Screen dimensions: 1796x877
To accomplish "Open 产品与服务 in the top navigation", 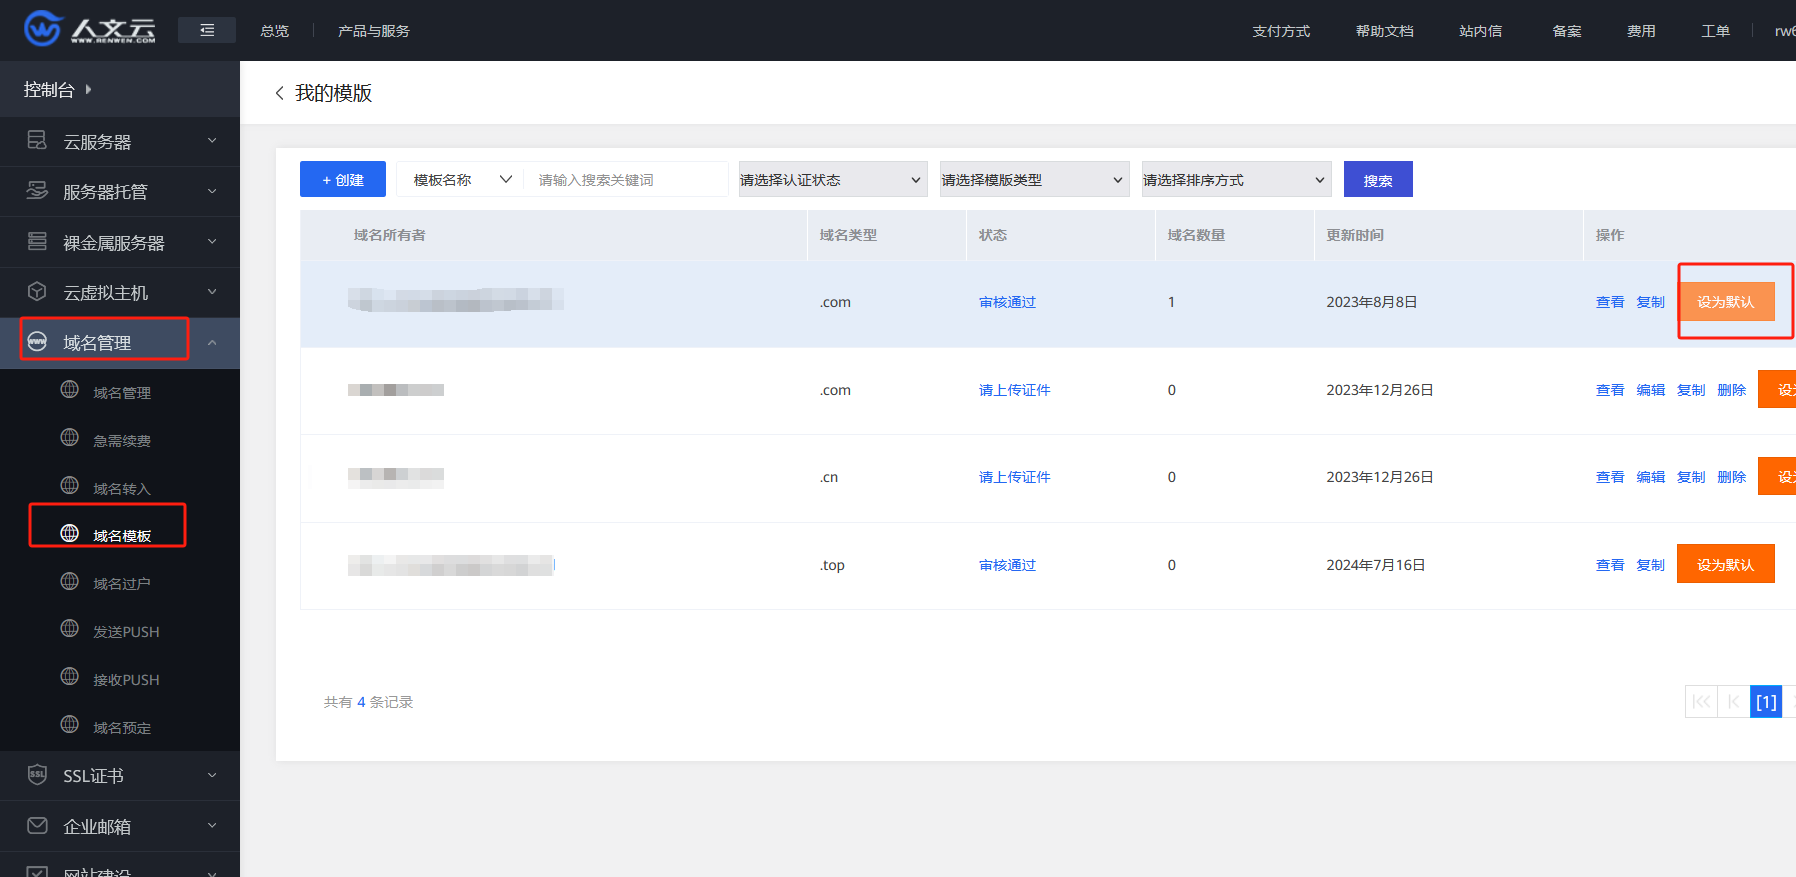I will (374, 31).
